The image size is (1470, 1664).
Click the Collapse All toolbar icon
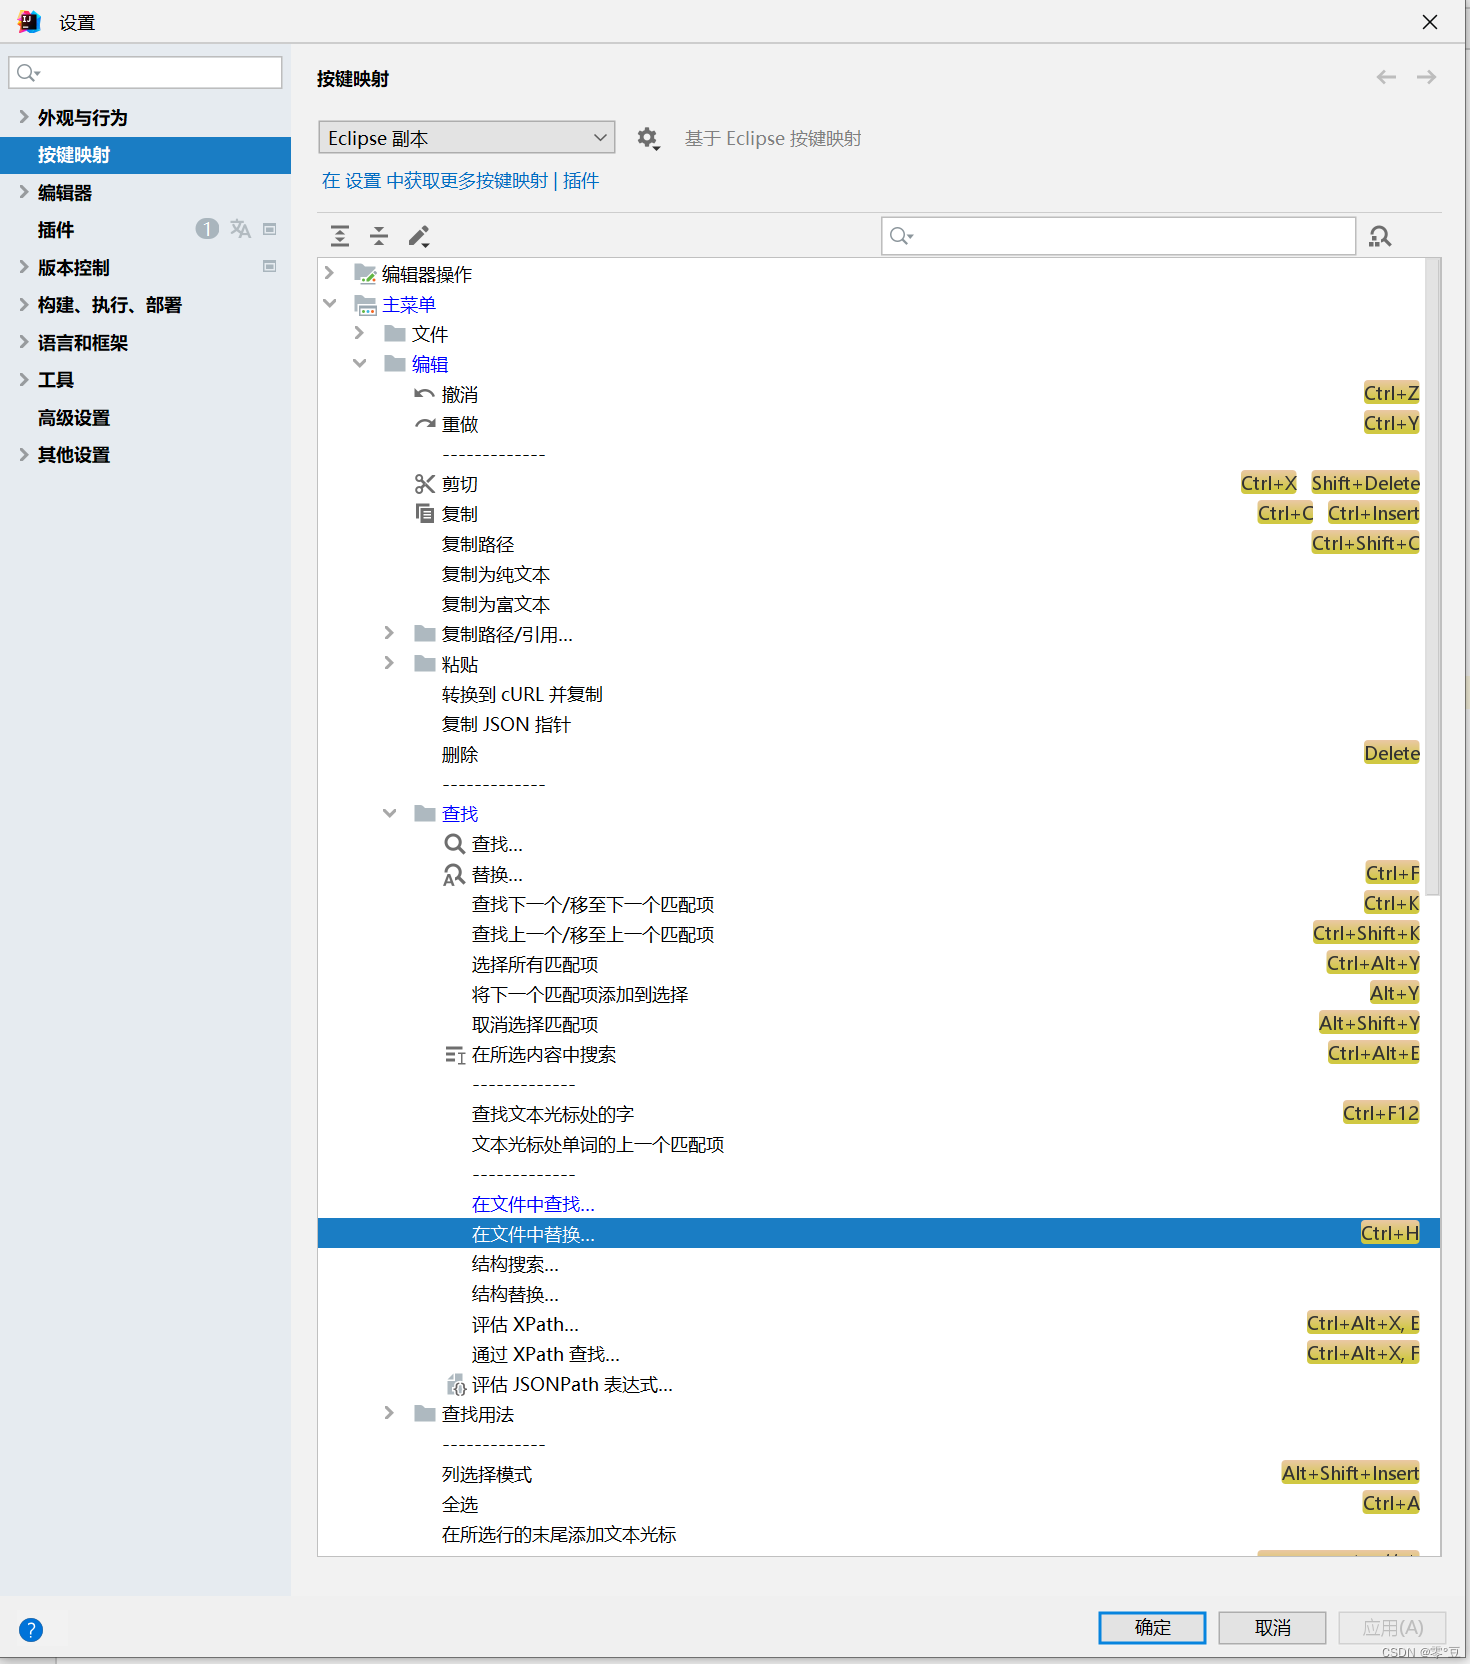[x=379, y=236]
